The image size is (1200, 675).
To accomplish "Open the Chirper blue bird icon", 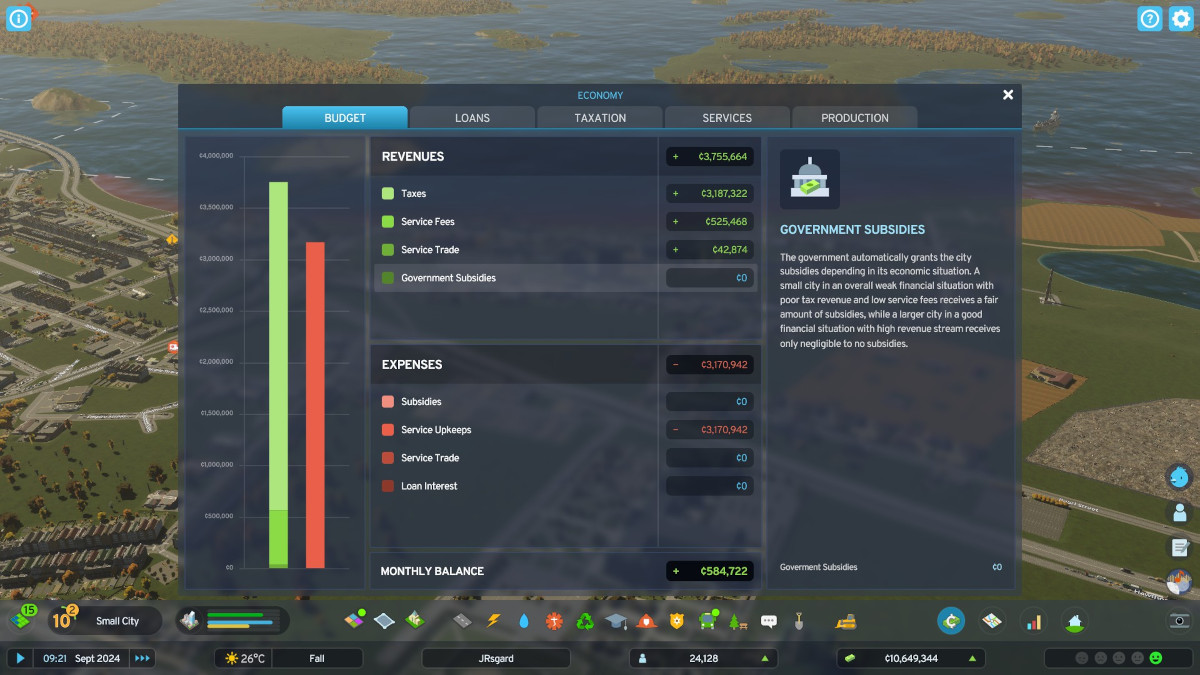I will pyautogui.click(x=1179, y=477).
